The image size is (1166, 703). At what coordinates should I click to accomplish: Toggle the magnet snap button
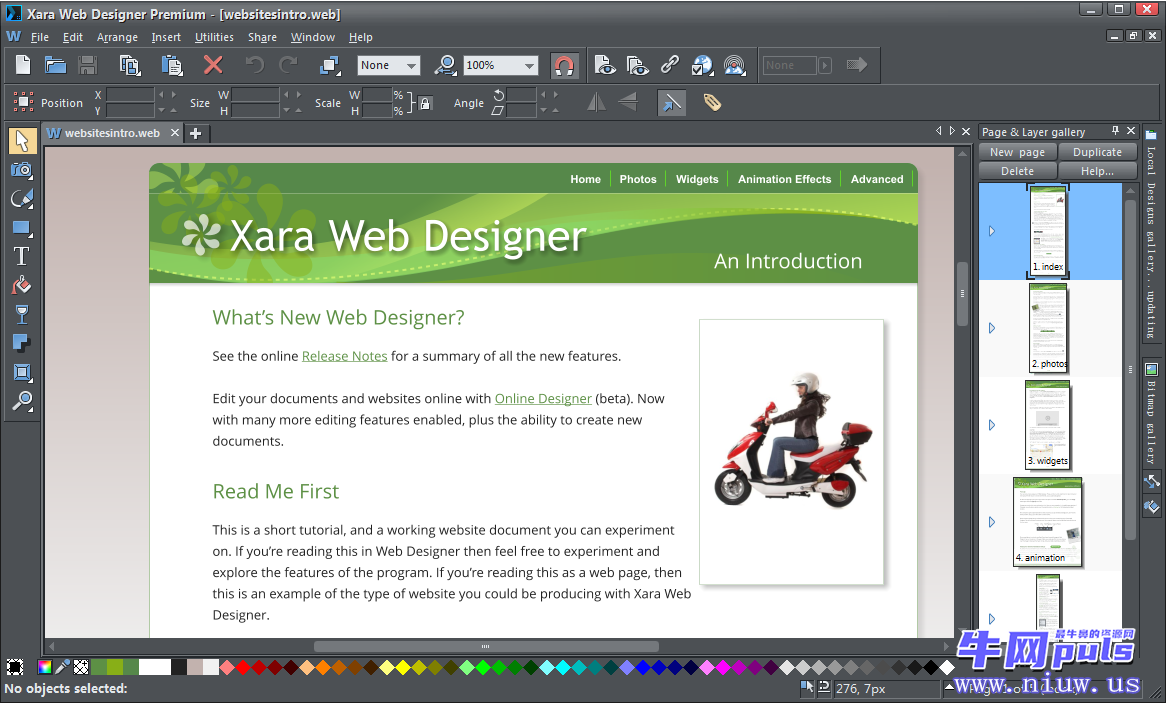(564, 65)
